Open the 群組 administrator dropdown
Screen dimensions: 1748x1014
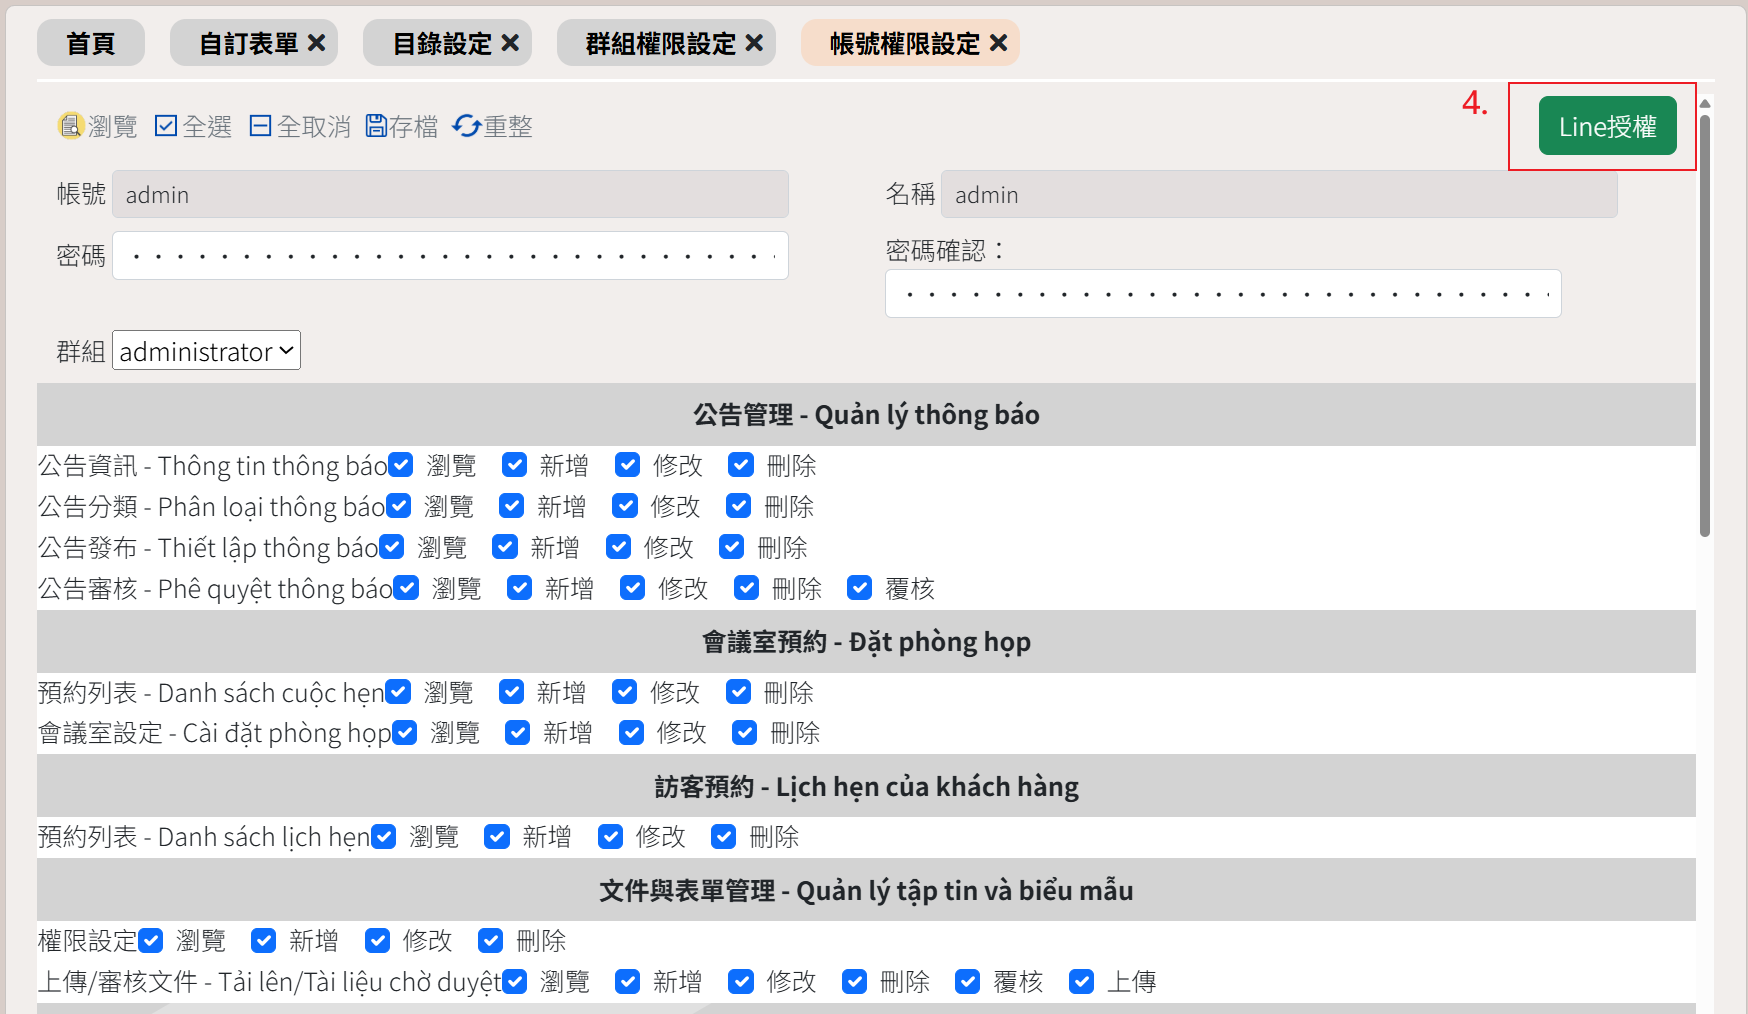click(207, 351)
